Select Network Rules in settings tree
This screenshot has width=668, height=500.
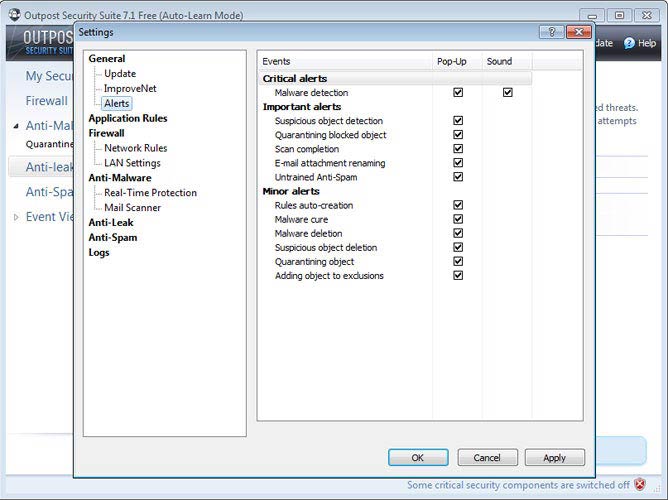(x=135, y=148)
